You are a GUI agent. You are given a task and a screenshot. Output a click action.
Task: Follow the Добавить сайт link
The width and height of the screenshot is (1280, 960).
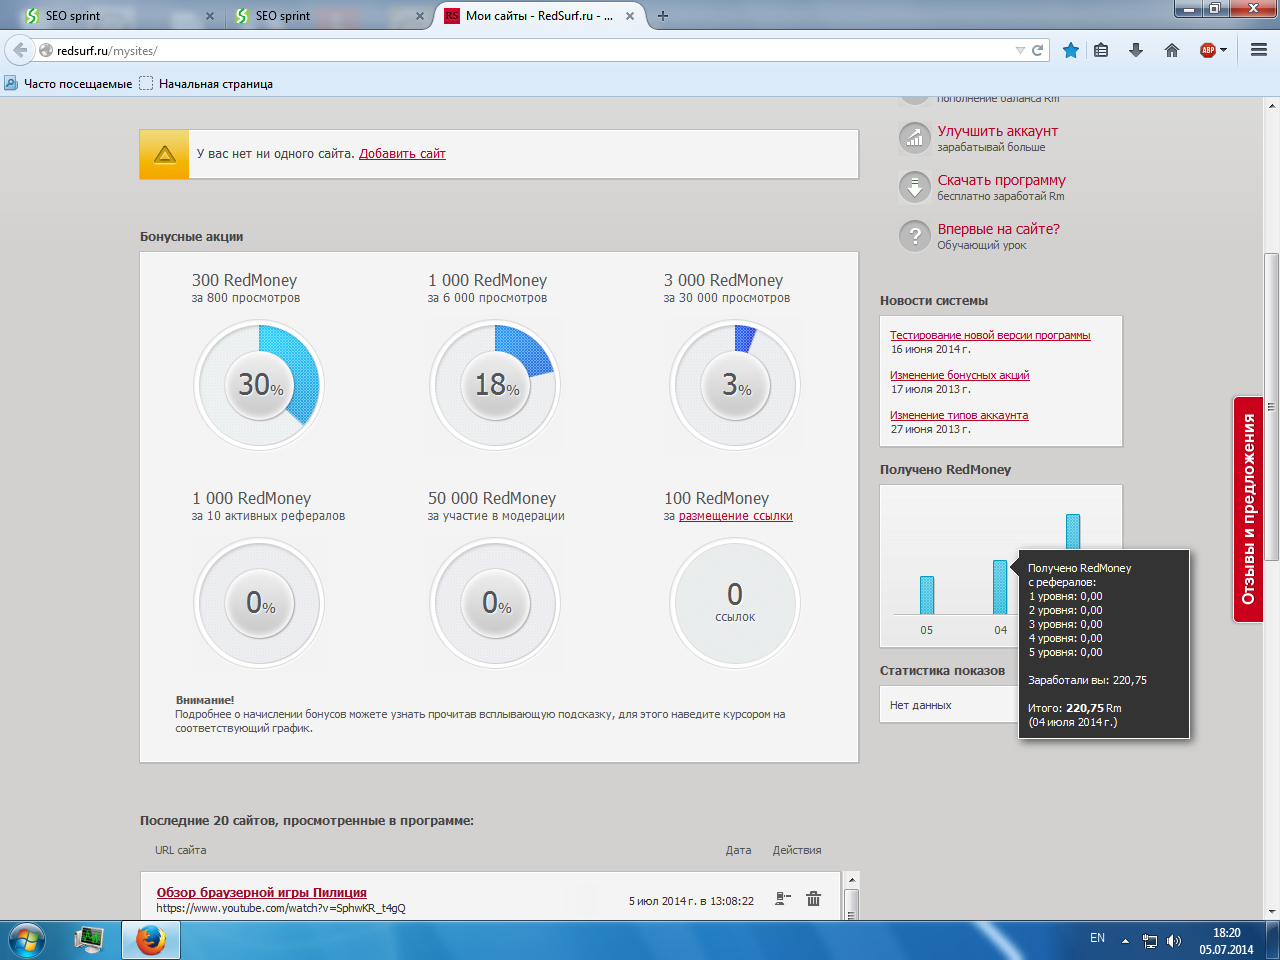(402, 154)
